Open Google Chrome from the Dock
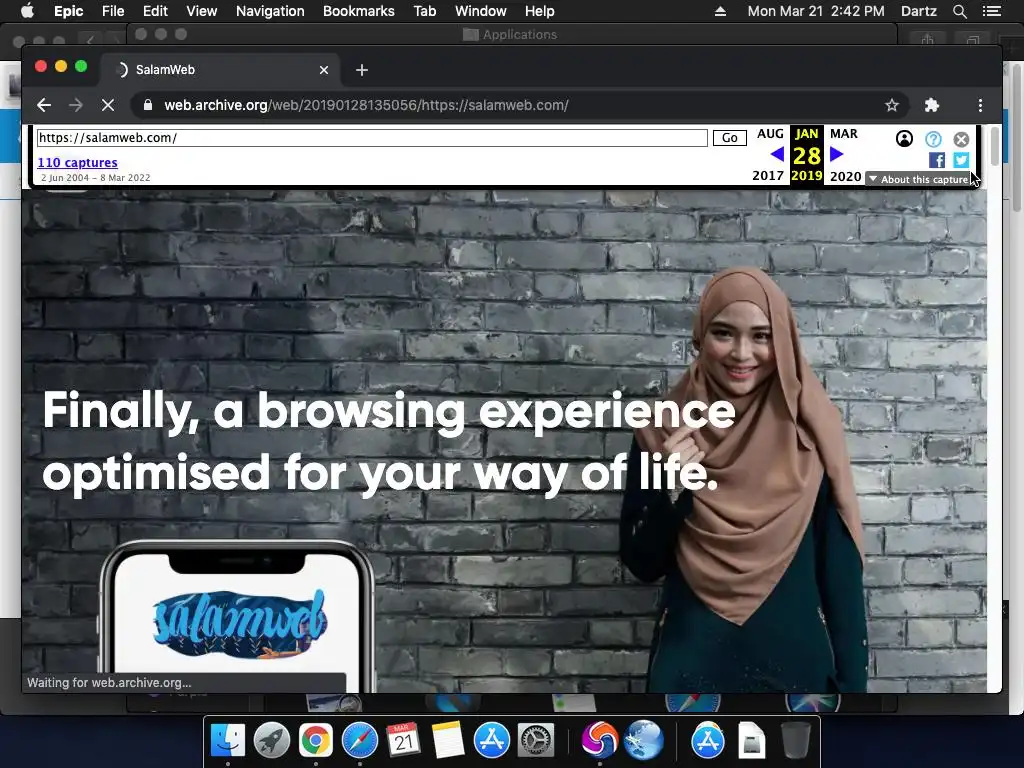The height and width of the screenshot is (768, 1024). point(315,741)
